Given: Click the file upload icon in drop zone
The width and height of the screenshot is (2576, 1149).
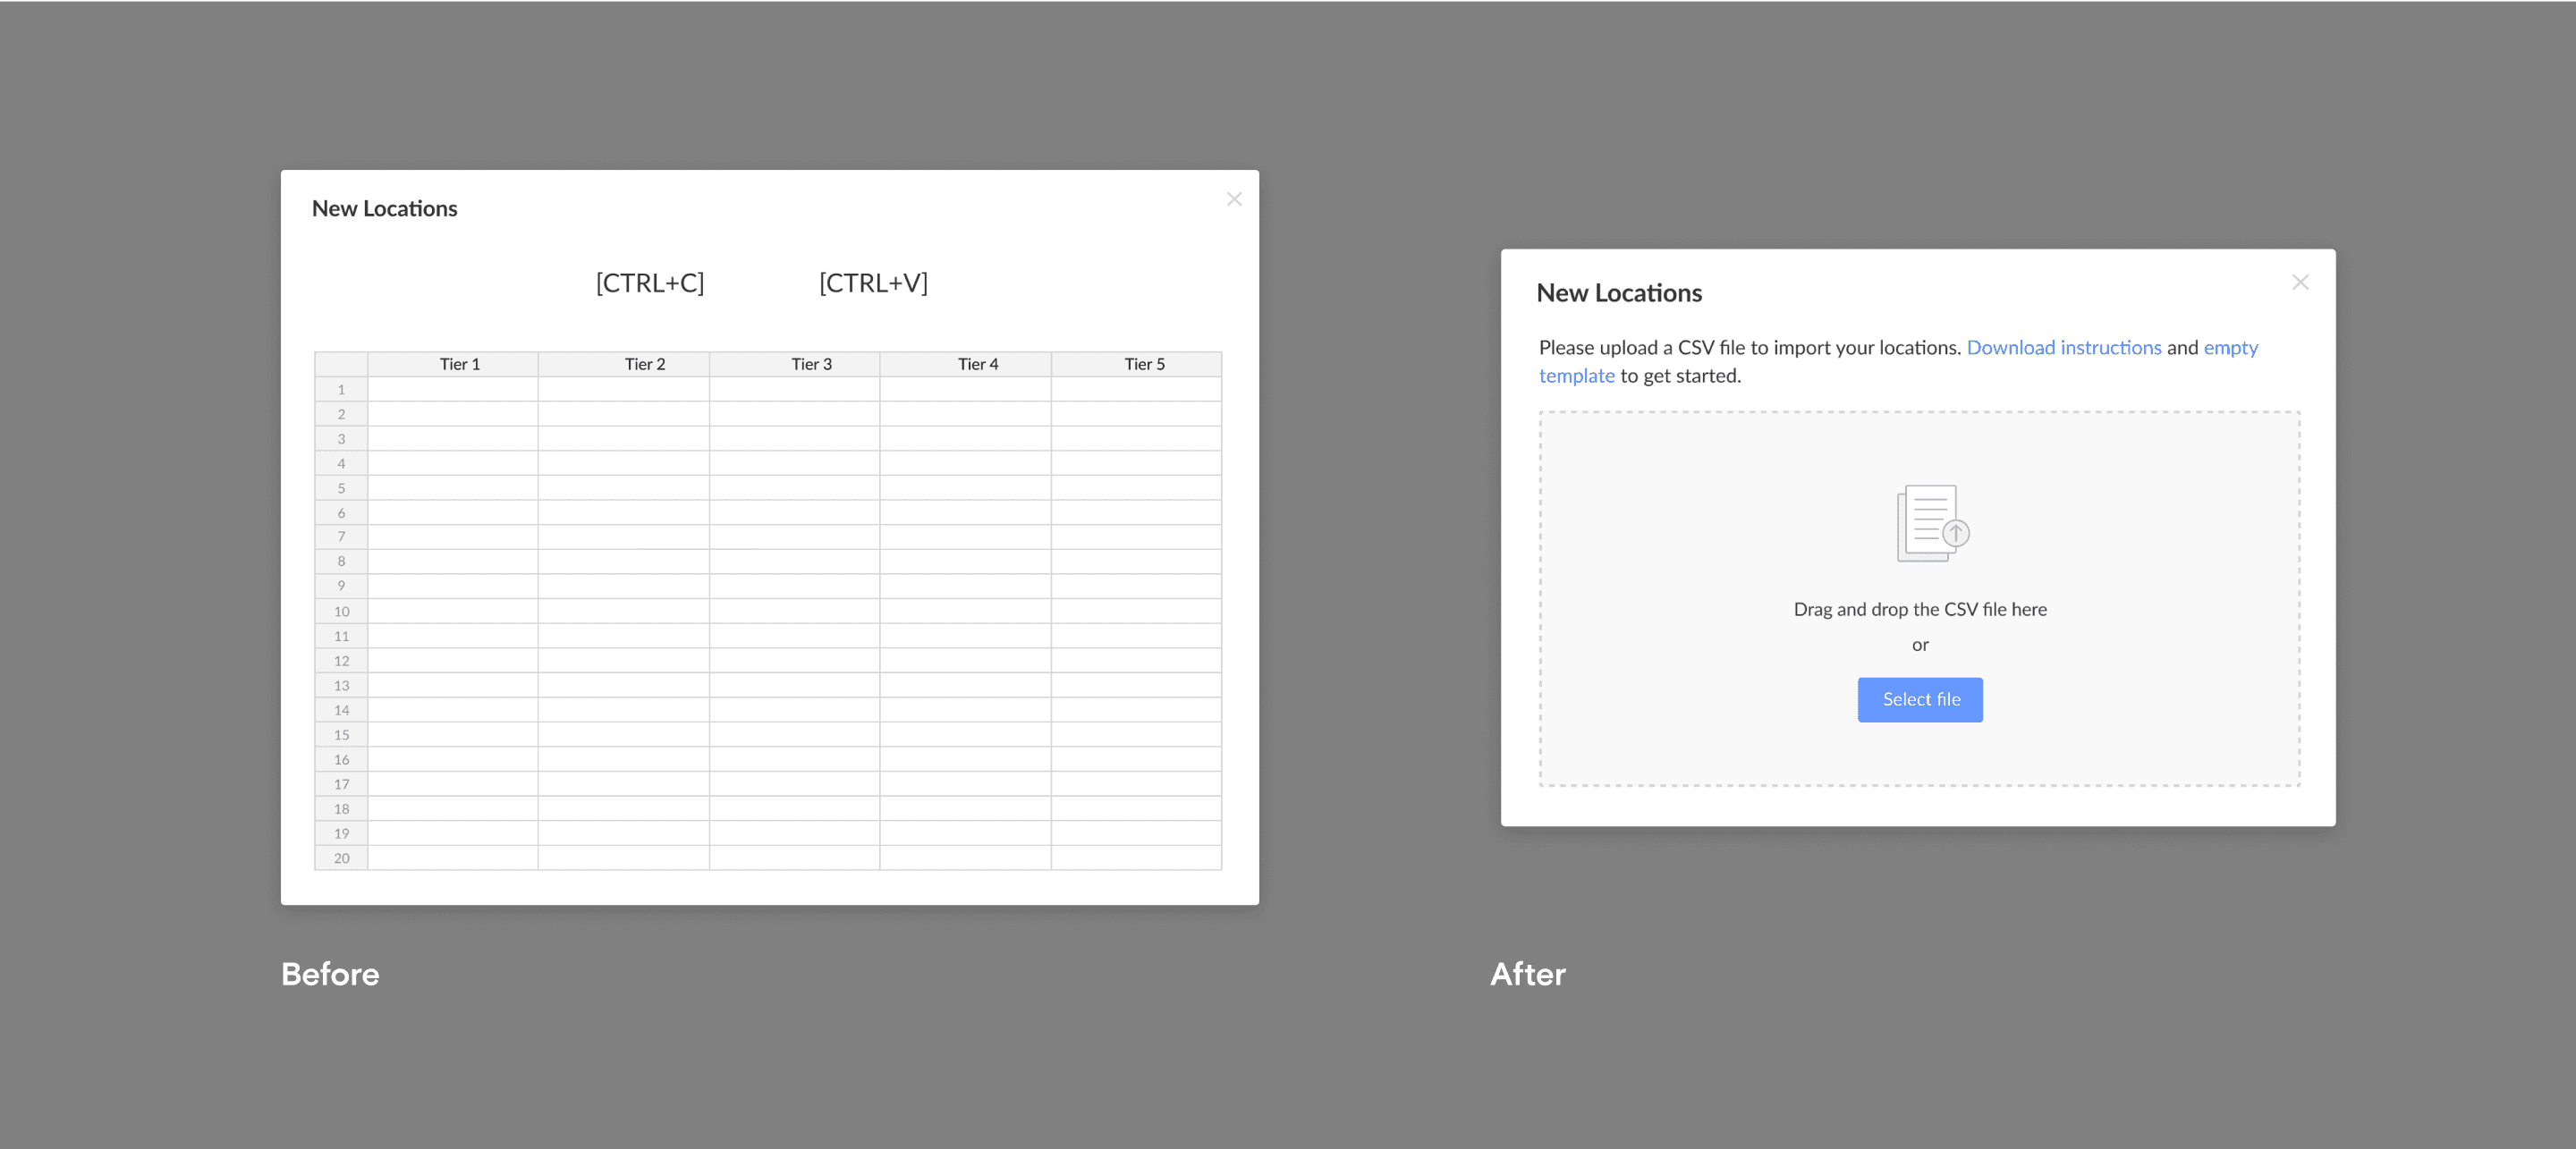Looking at the screenshot, I should pyautogui.click(x=1932, y=523).
